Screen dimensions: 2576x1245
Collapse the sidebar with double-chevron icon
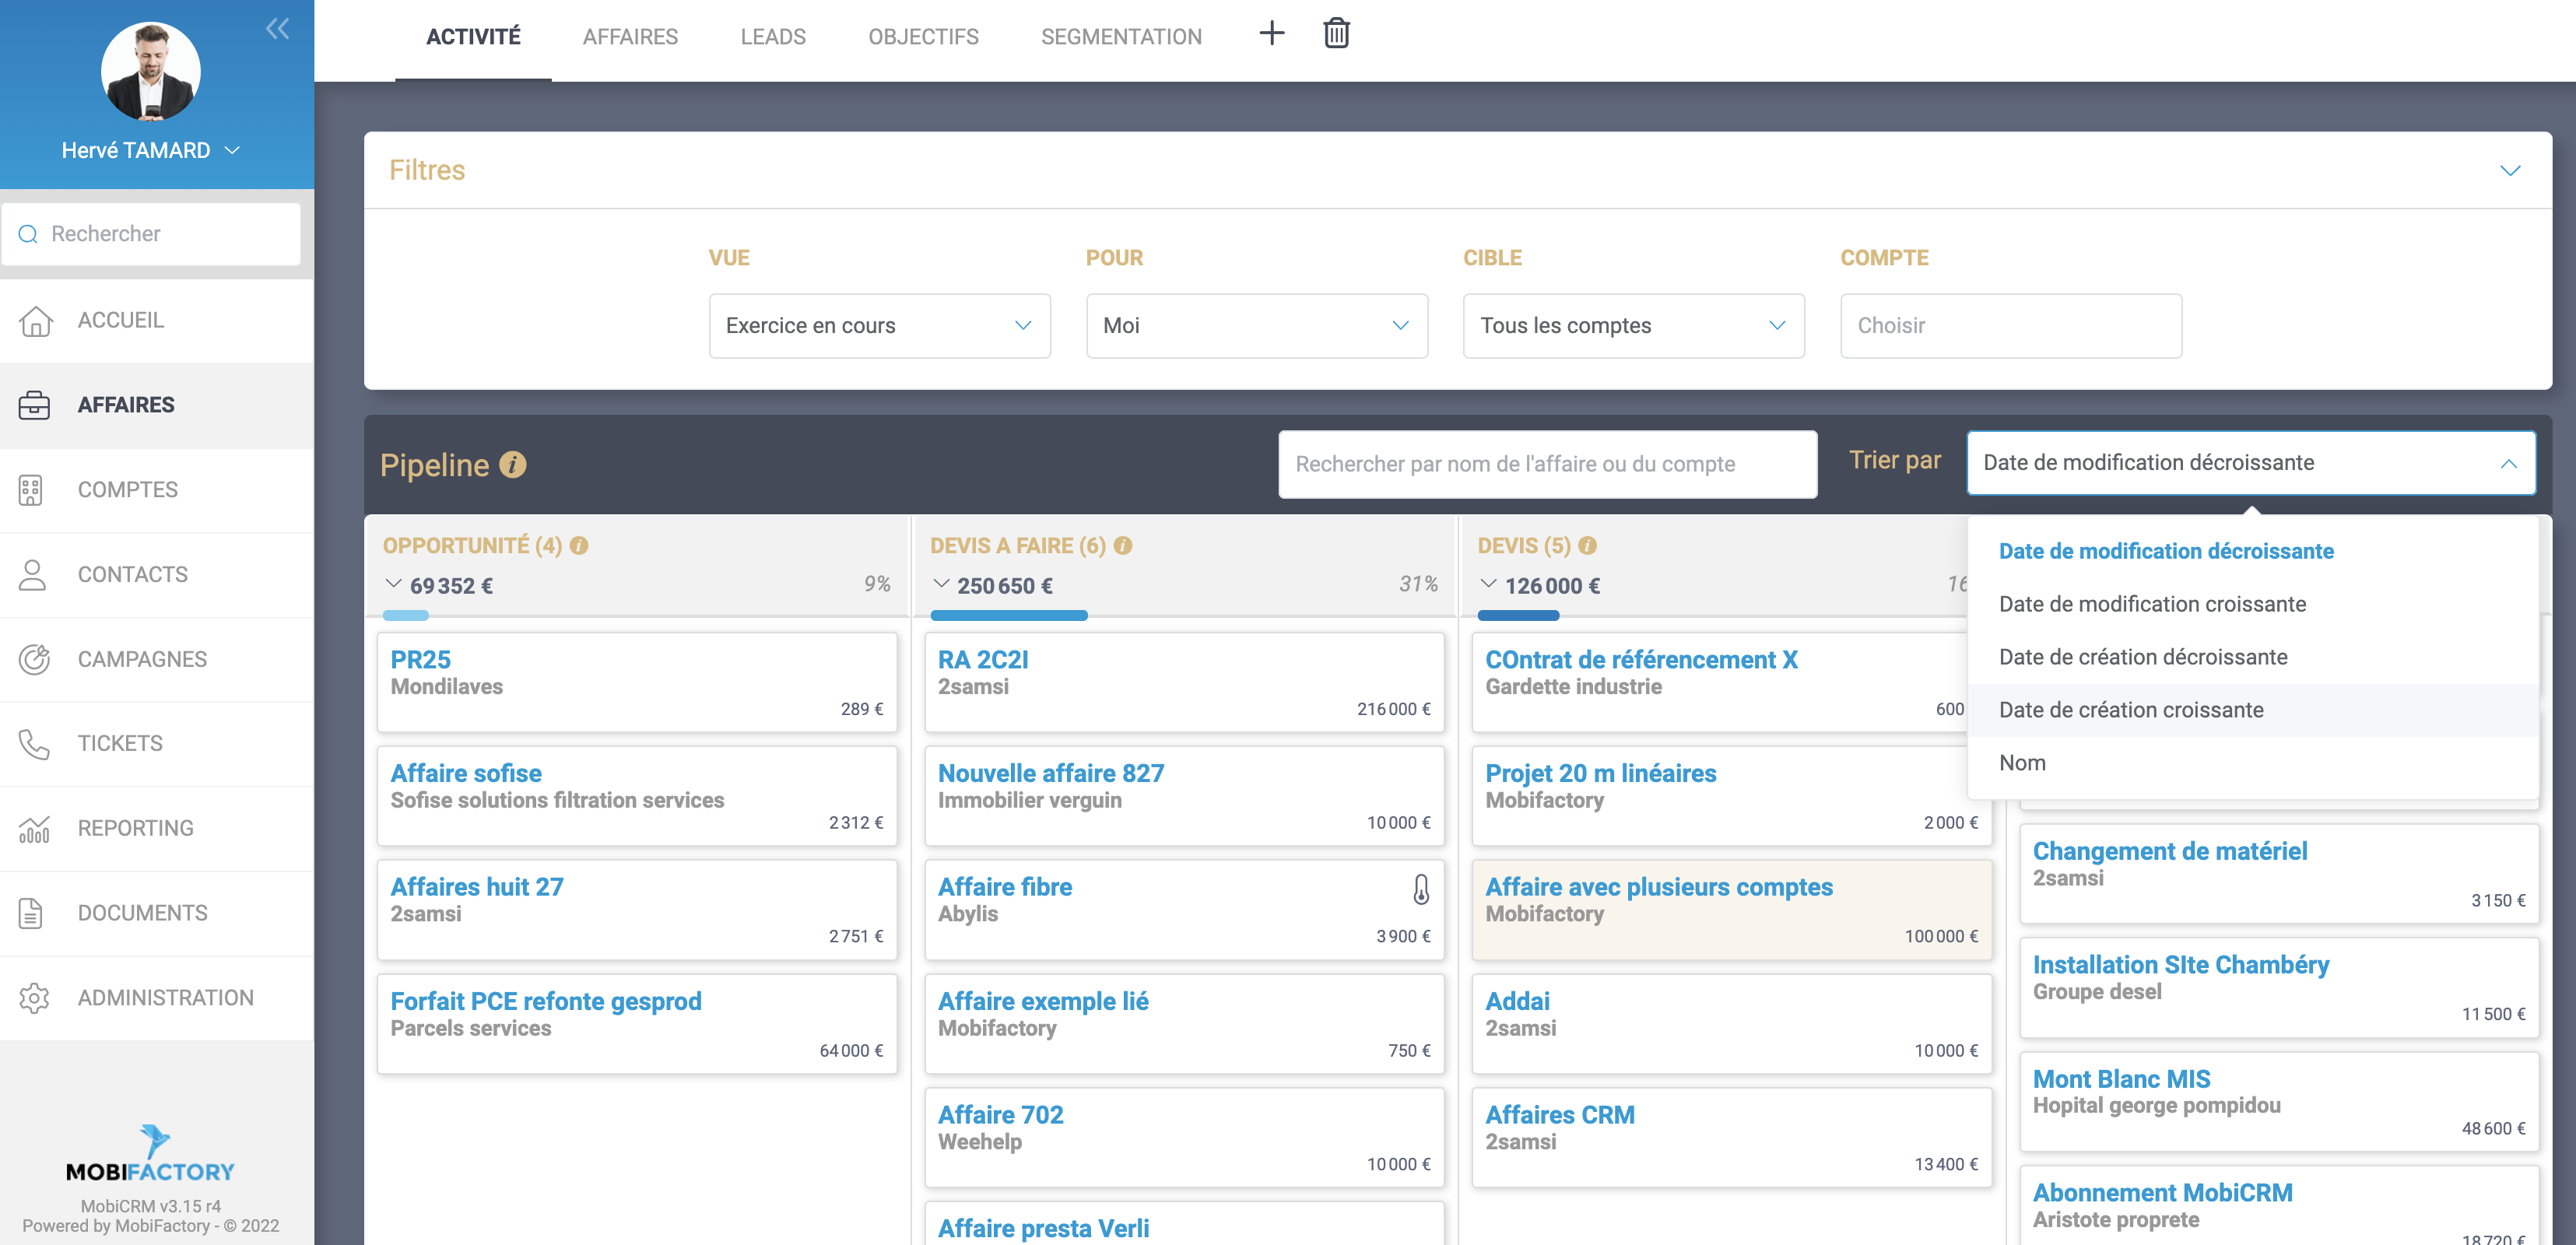[277, 28]
